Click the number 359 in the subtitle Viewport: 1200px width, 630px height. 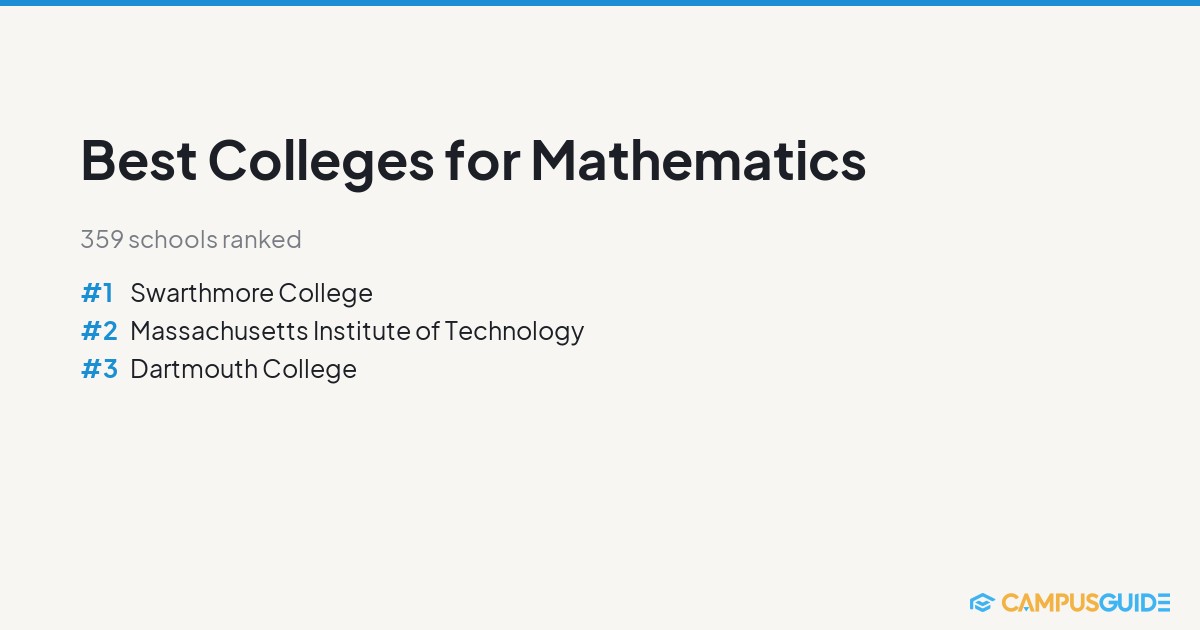102,240
